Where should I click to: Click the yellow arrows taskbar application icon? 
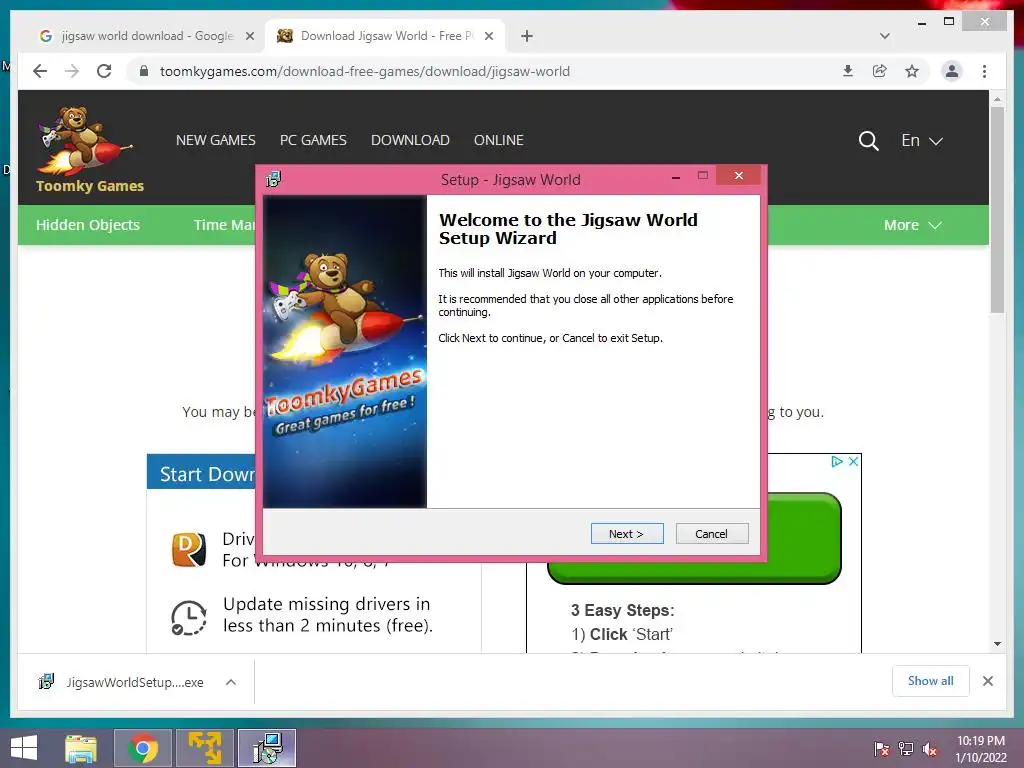coord(205,748)
